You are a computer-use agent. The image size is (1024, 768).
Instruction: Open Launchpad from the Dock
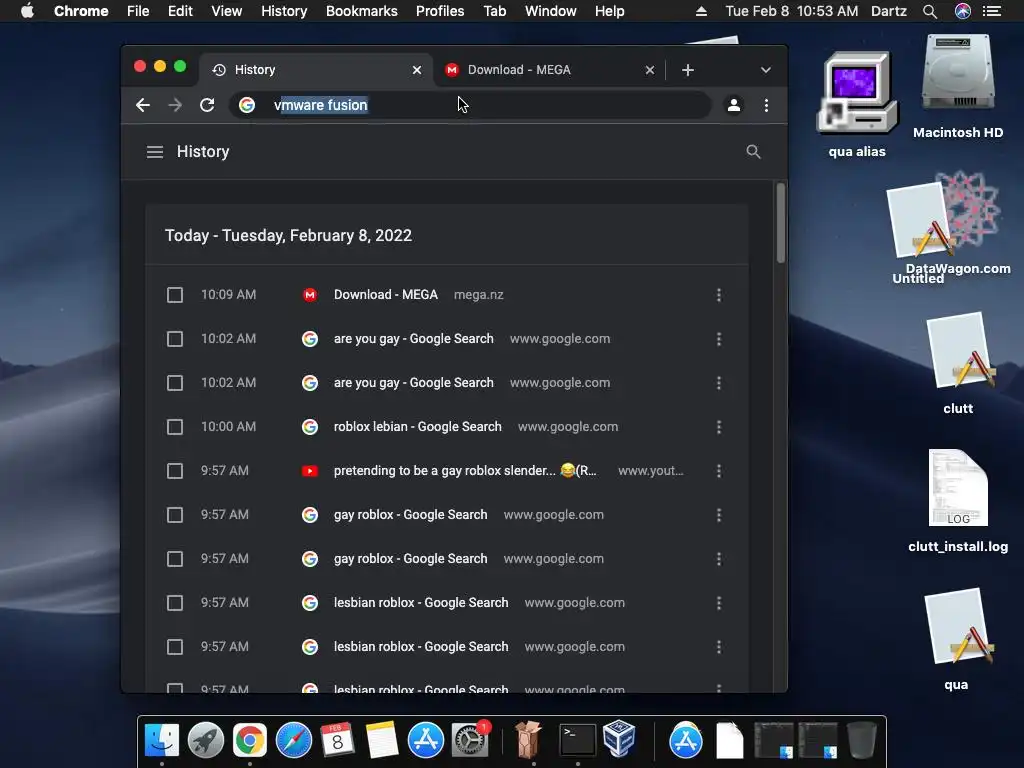[x=206, y=740]
